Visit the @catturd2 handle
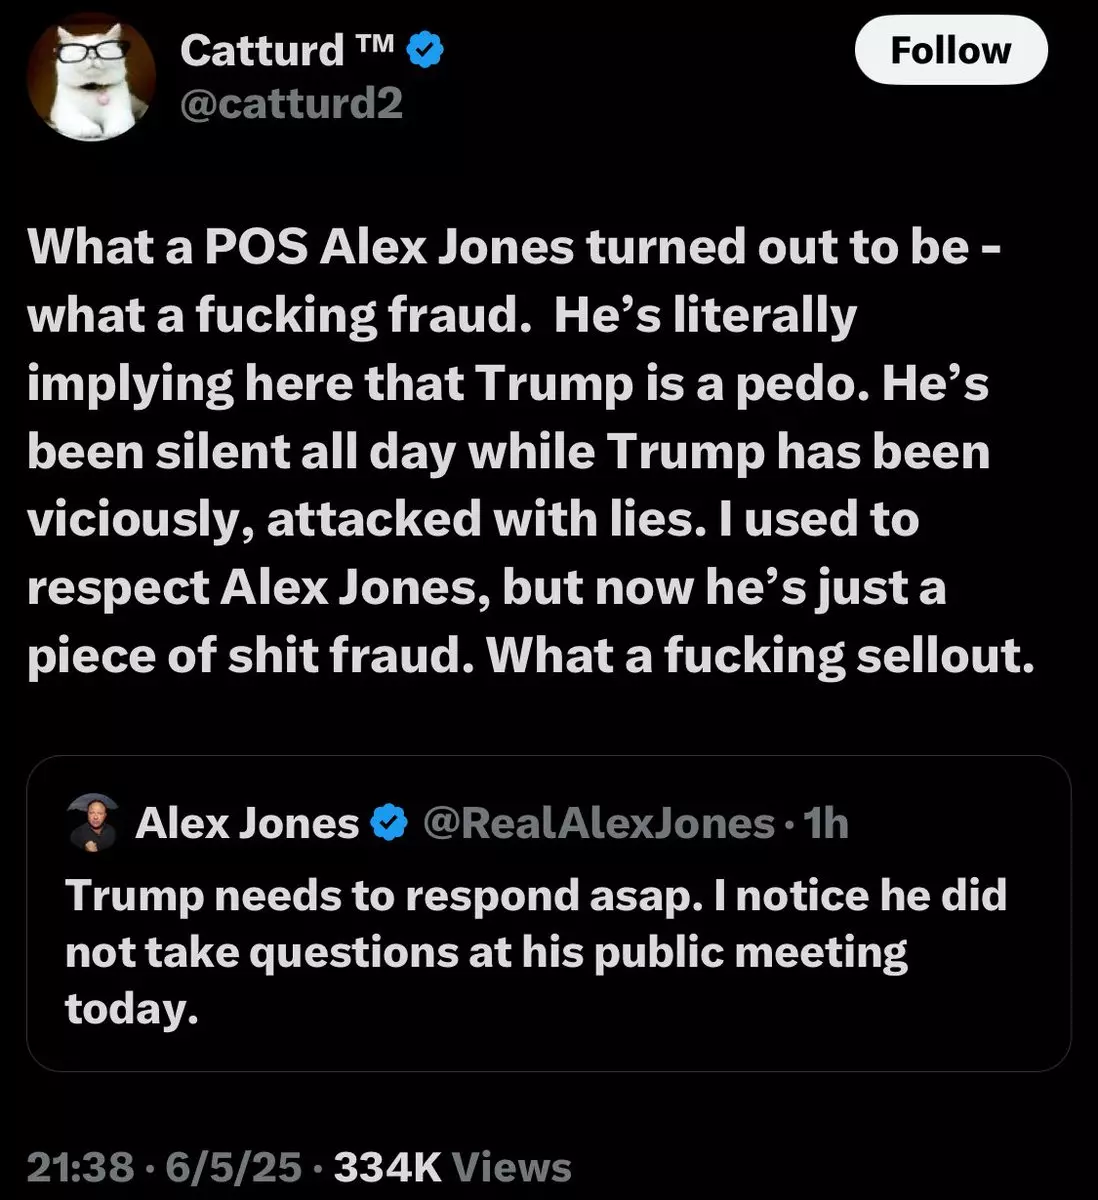Screen dimensions: 1098x1200 pos(291,103)
